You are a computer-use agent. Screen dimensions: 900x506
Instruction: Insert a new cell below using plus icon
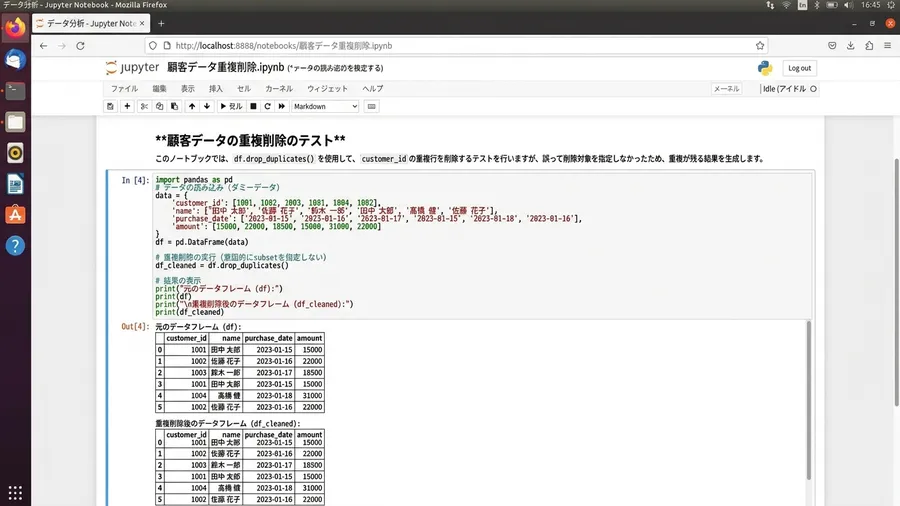127,106
